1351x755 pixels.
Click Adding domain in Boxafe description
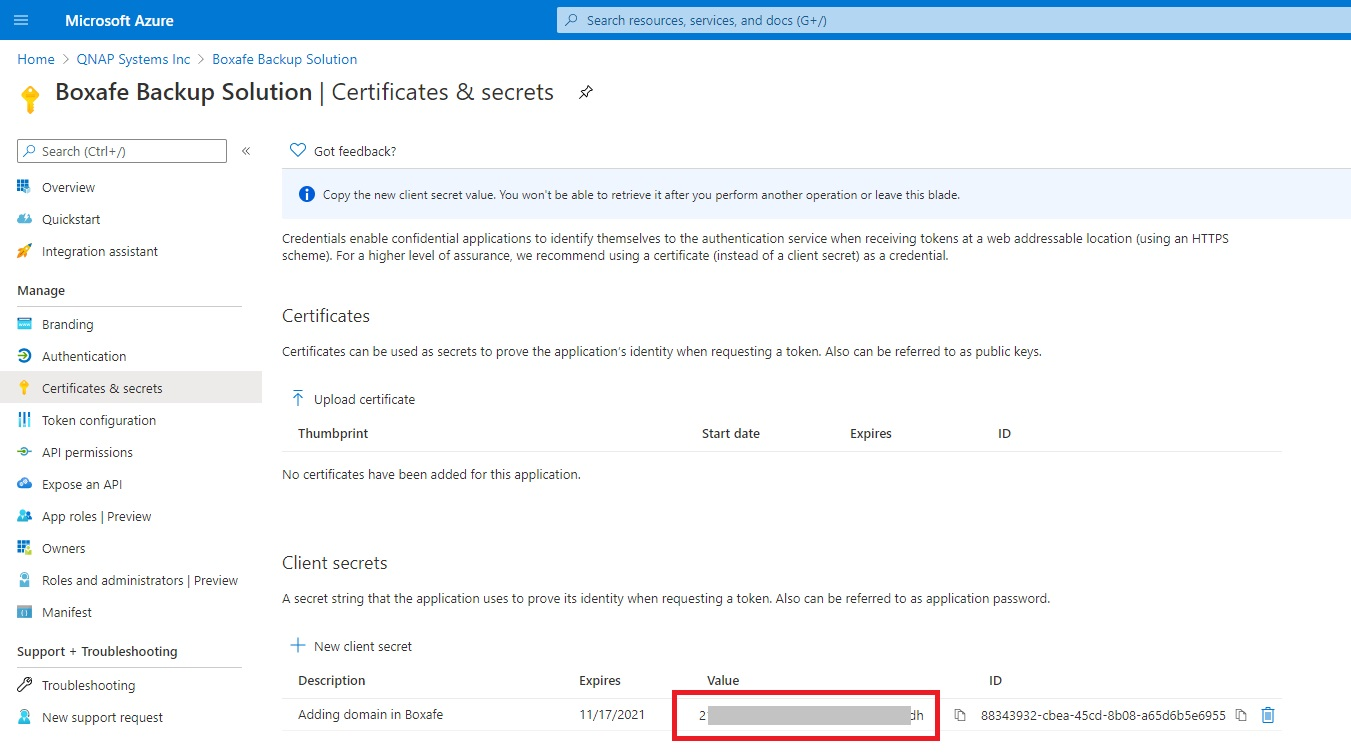[x=370, y=715]
